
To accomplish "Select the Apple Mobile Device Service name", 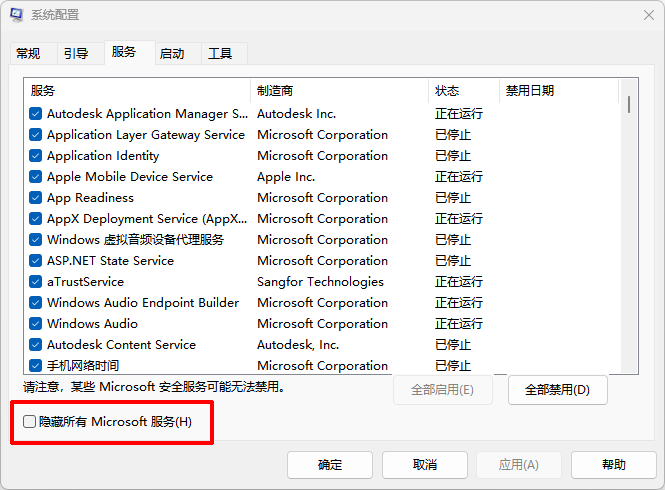I will [x=130, y=176].
